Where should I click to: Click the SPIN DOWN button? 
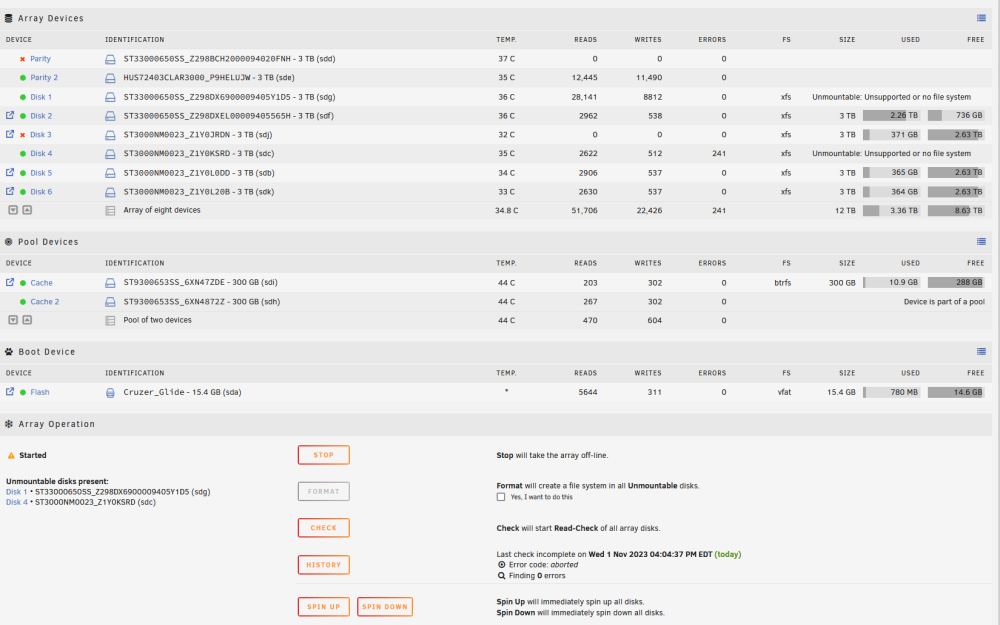point(385,607)
